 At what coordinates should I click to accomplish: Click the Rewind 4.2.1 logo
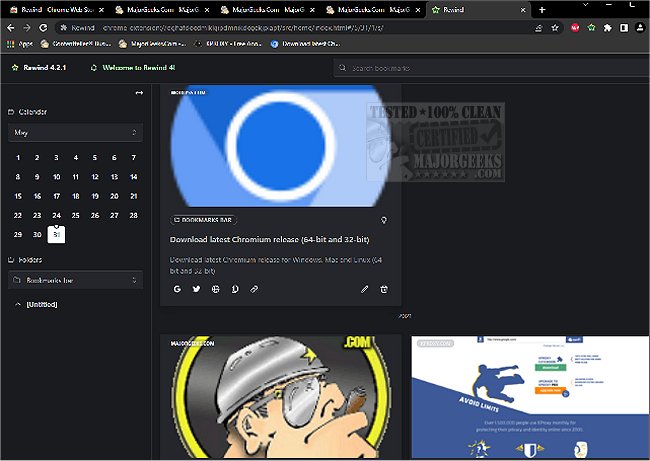coord(39,68)
